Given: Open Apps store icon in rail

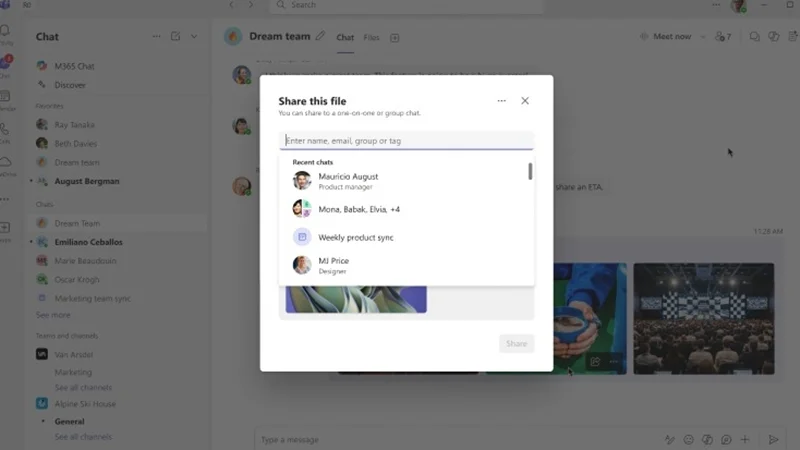Looking at the screenshot, I should point(5,230).
